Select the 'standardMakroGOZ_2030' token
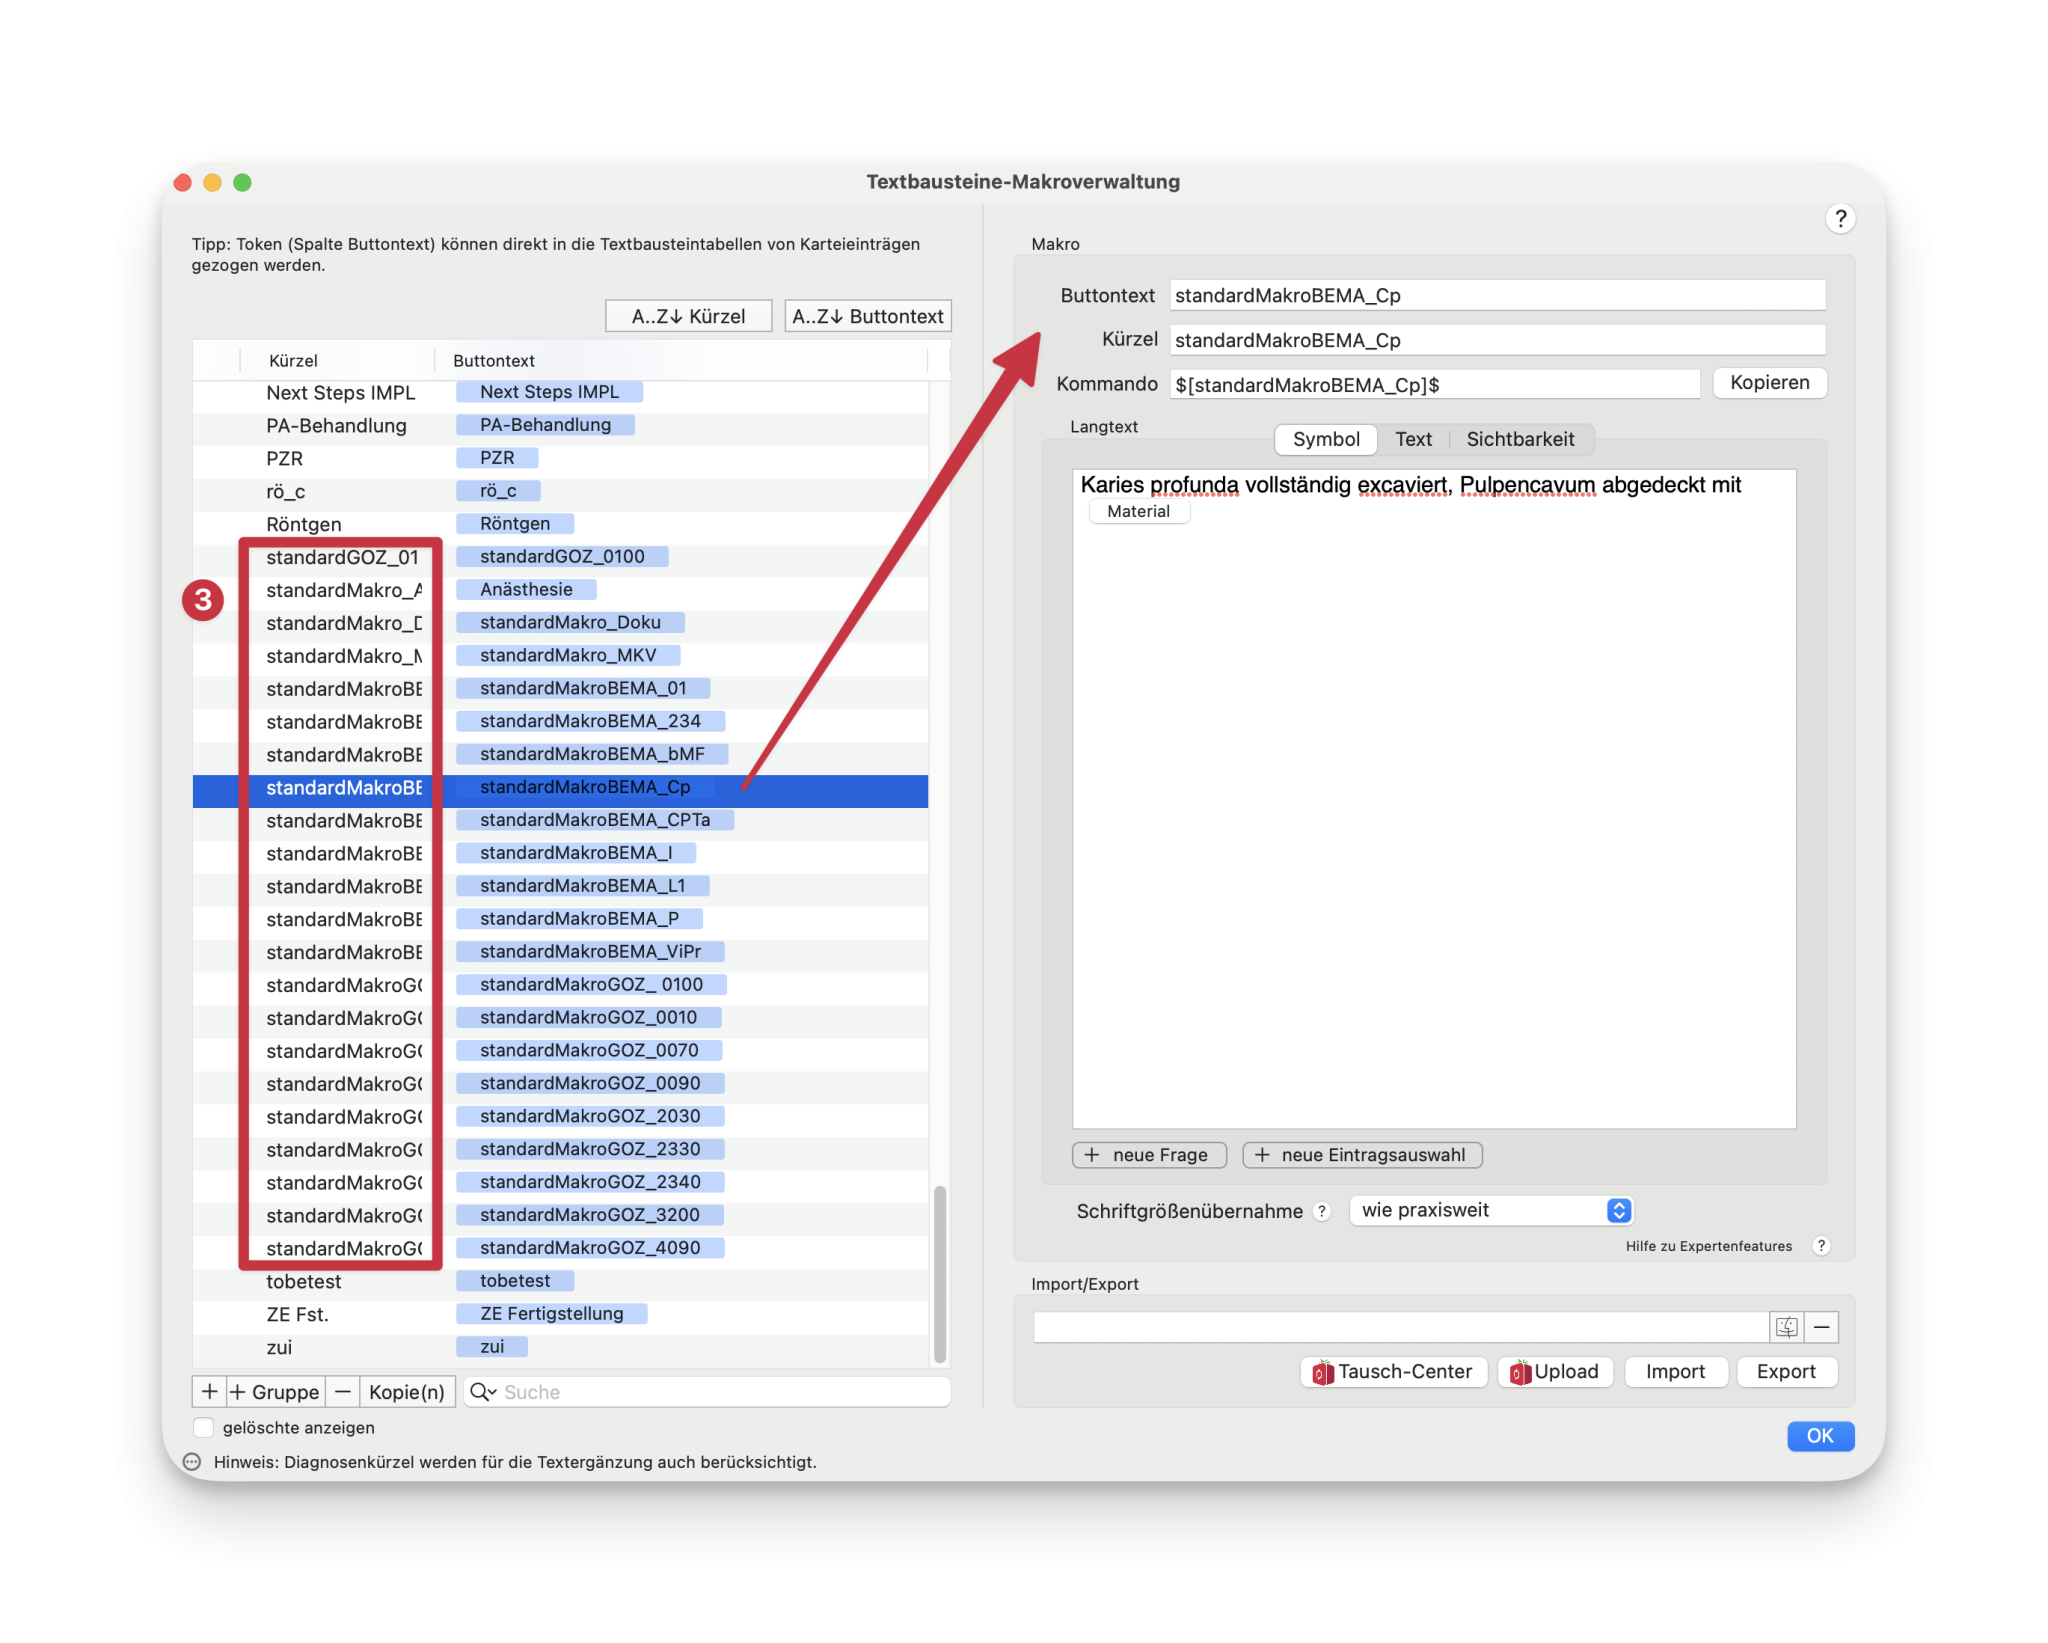The height and width of the screenshot is (1643, 2048). pyautogui.click(x=590, y=1117)
